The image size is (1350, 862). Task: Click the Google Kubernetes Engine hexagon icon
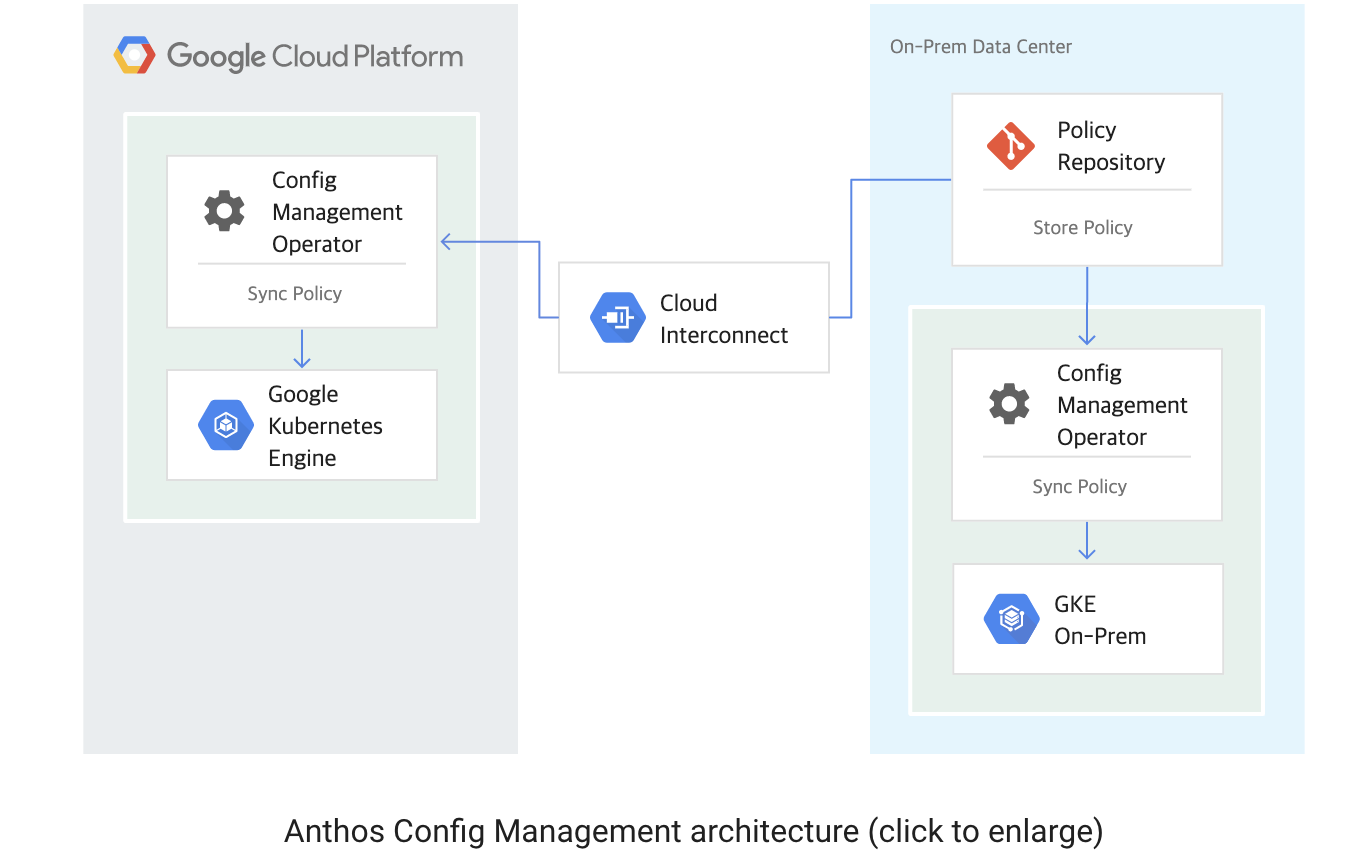pyautogui.click(x=225, y=425)
